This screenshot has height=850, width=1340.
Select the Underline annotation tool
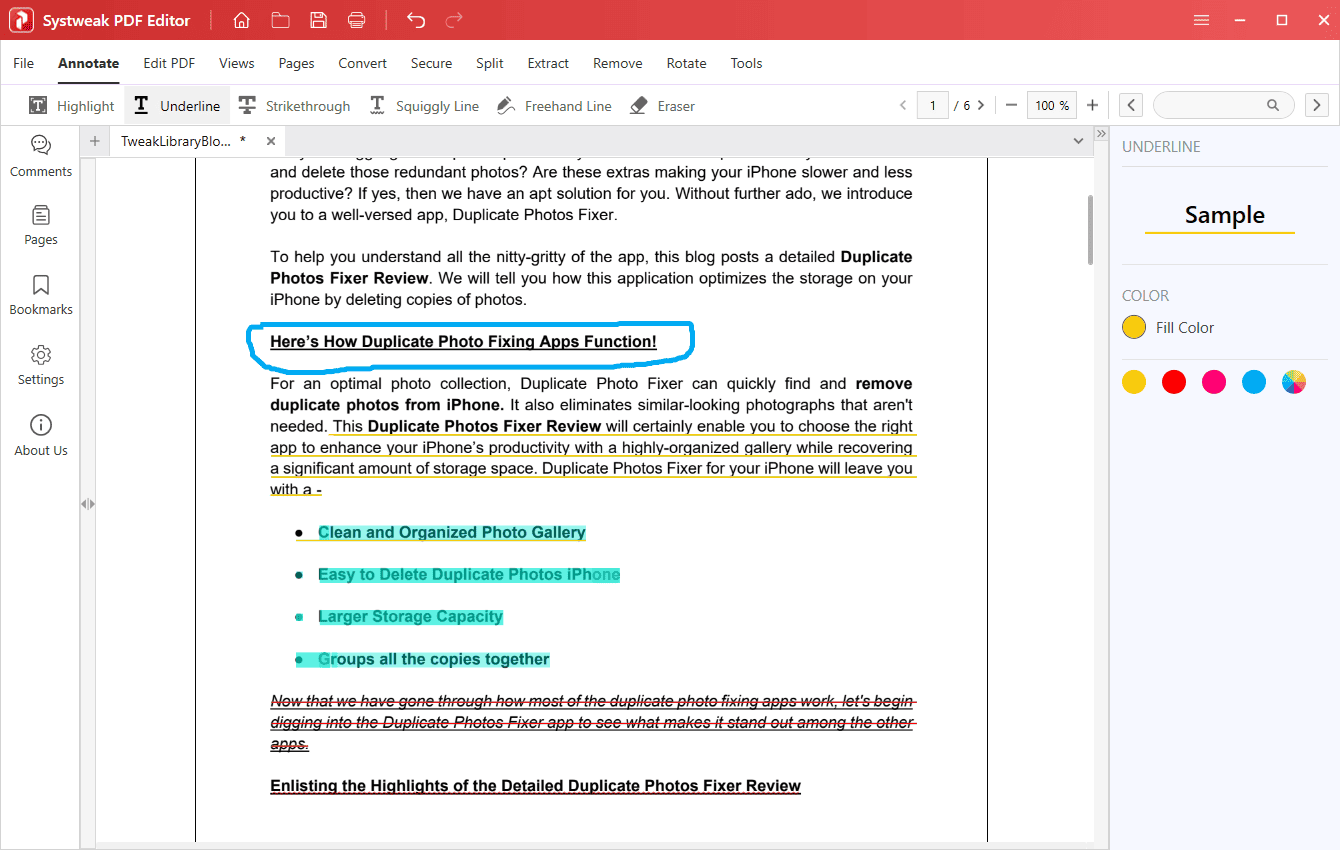[x=177, y=106]
